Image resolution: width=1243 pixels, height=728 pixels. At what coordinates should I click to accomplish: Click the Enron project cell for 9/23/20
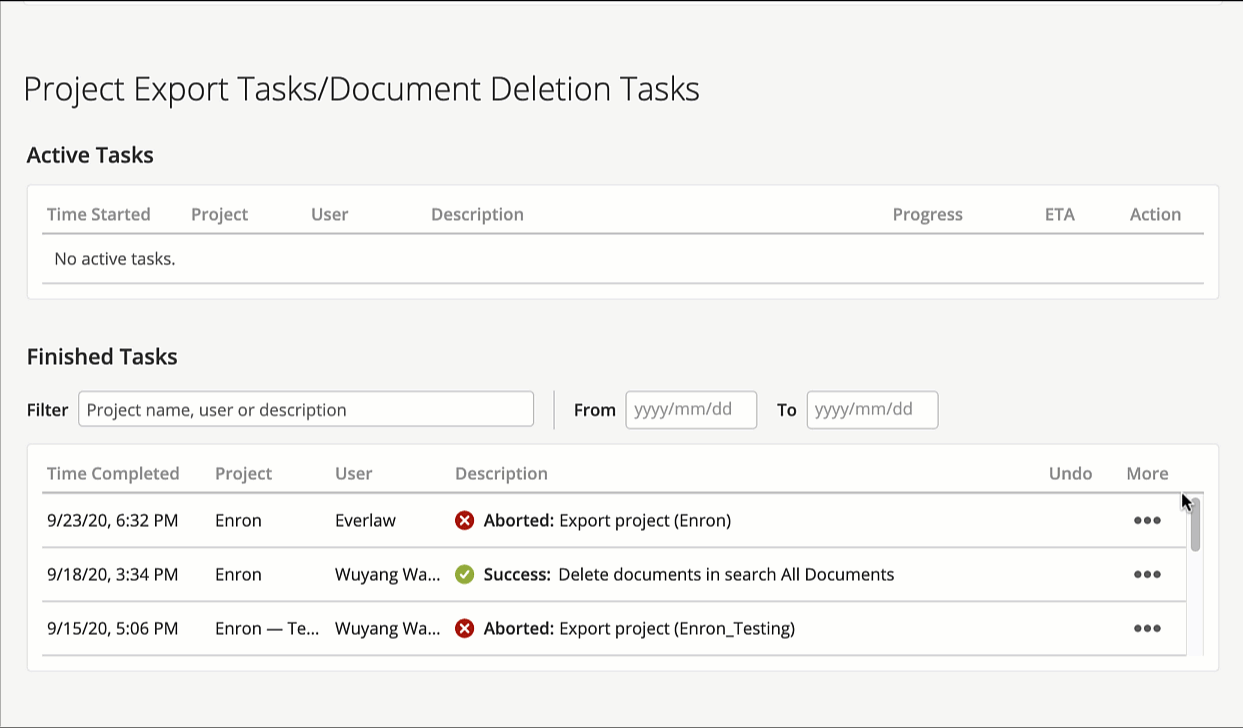(238, 520)
